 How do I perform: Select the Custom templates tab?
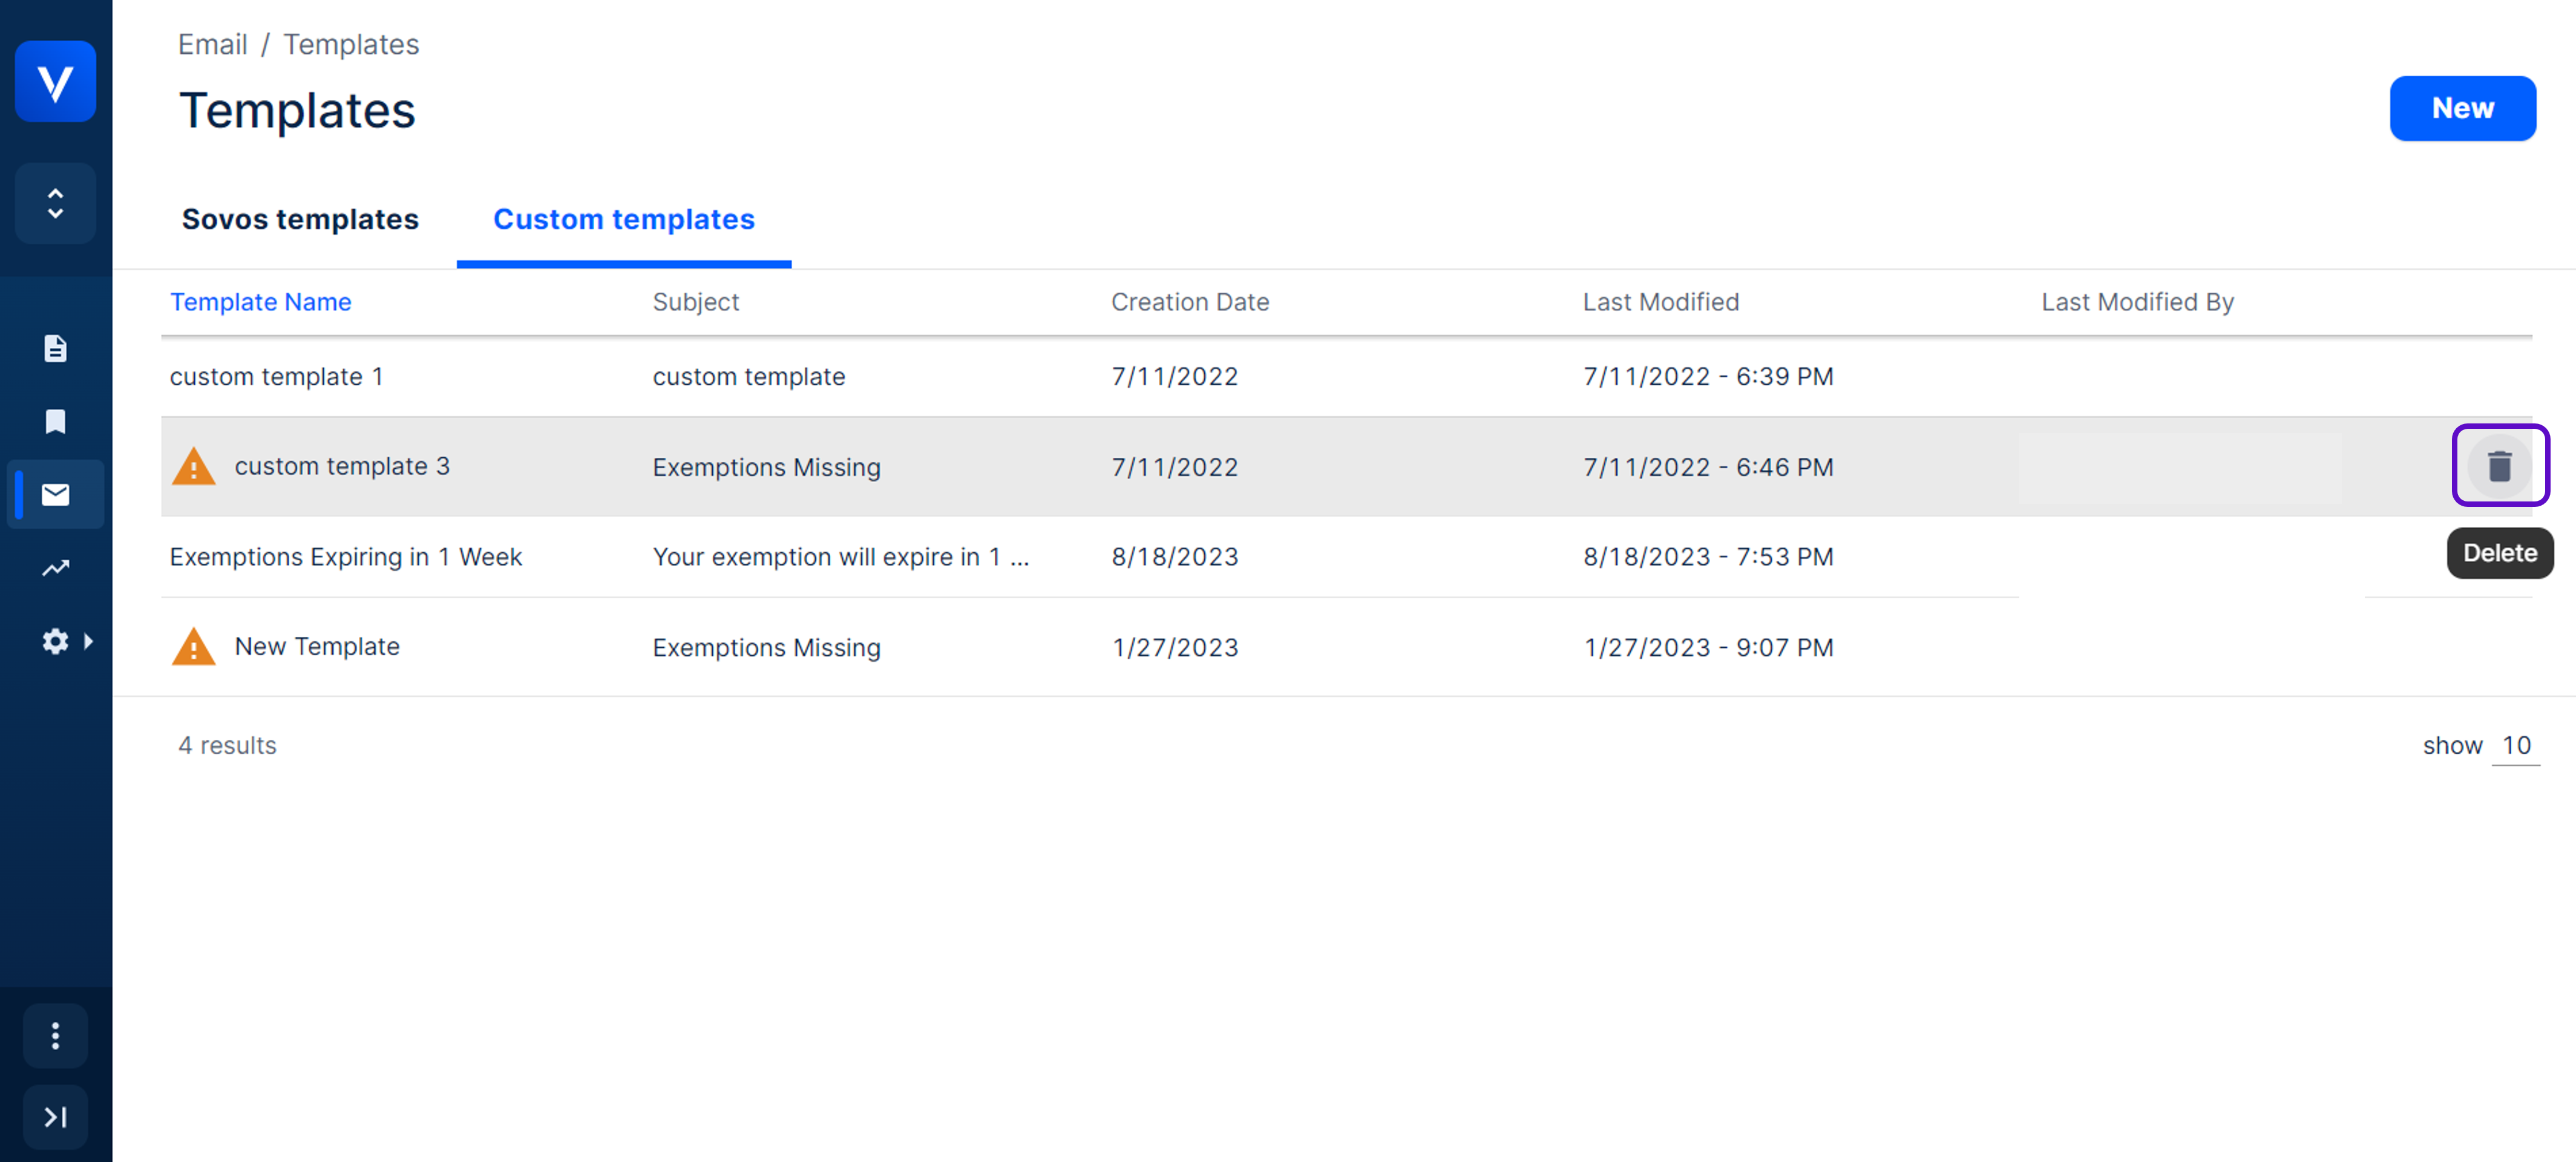pyautogui.click(x=623, y=219)
